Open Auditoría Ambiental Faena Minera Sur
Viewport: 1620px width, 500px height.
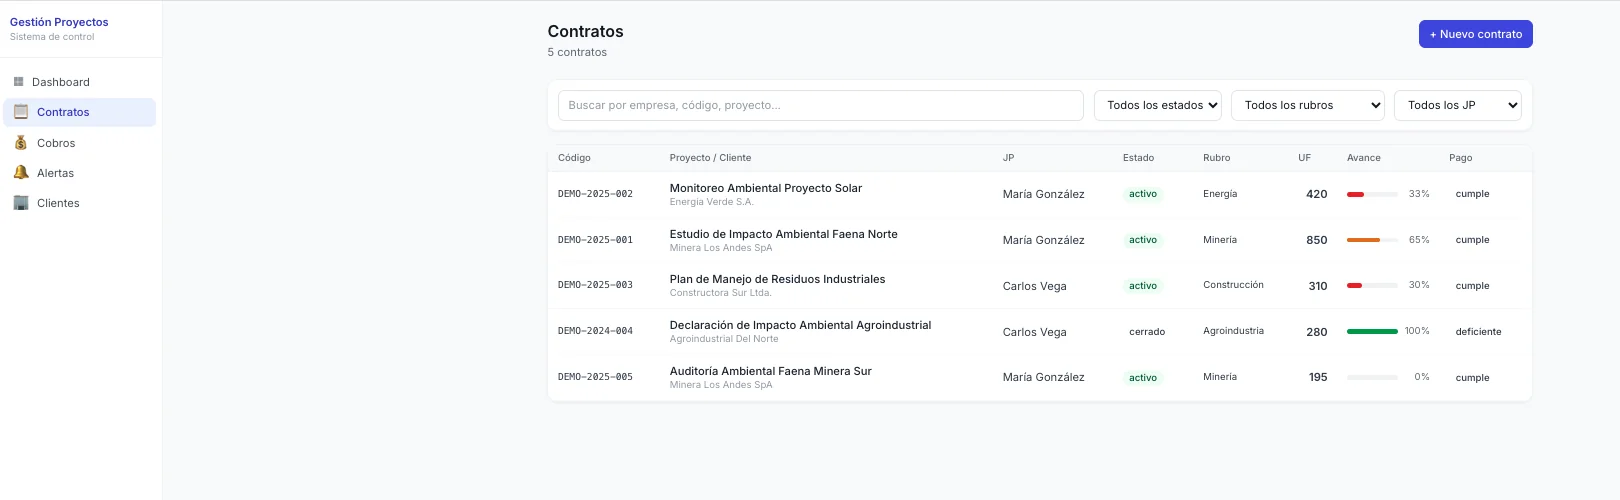click(x=770, y=371)
